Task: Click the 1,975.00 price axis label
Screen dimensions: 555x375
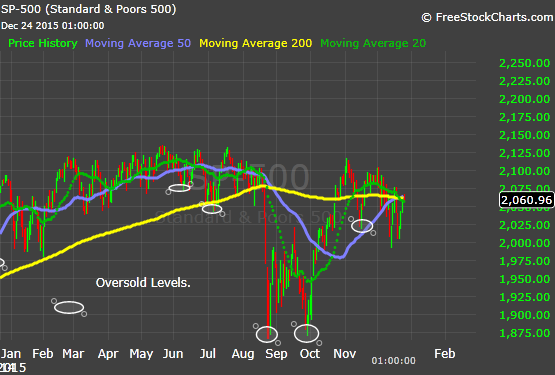Action: [525, 261]
